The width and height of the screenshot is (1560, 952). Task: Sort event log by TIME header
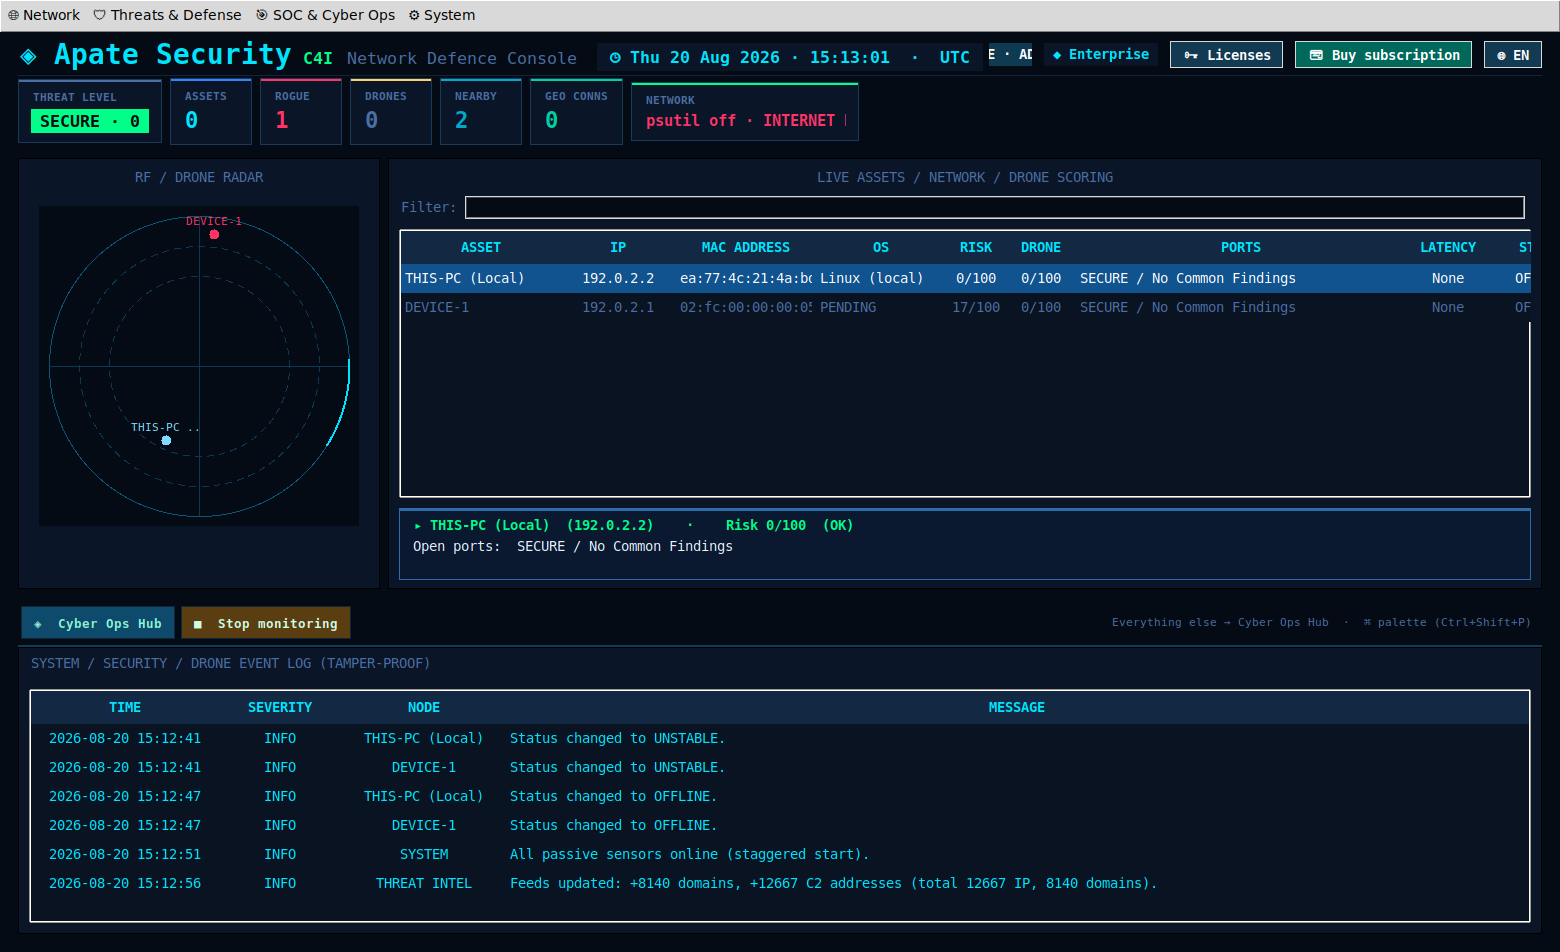tap(125, 707)
